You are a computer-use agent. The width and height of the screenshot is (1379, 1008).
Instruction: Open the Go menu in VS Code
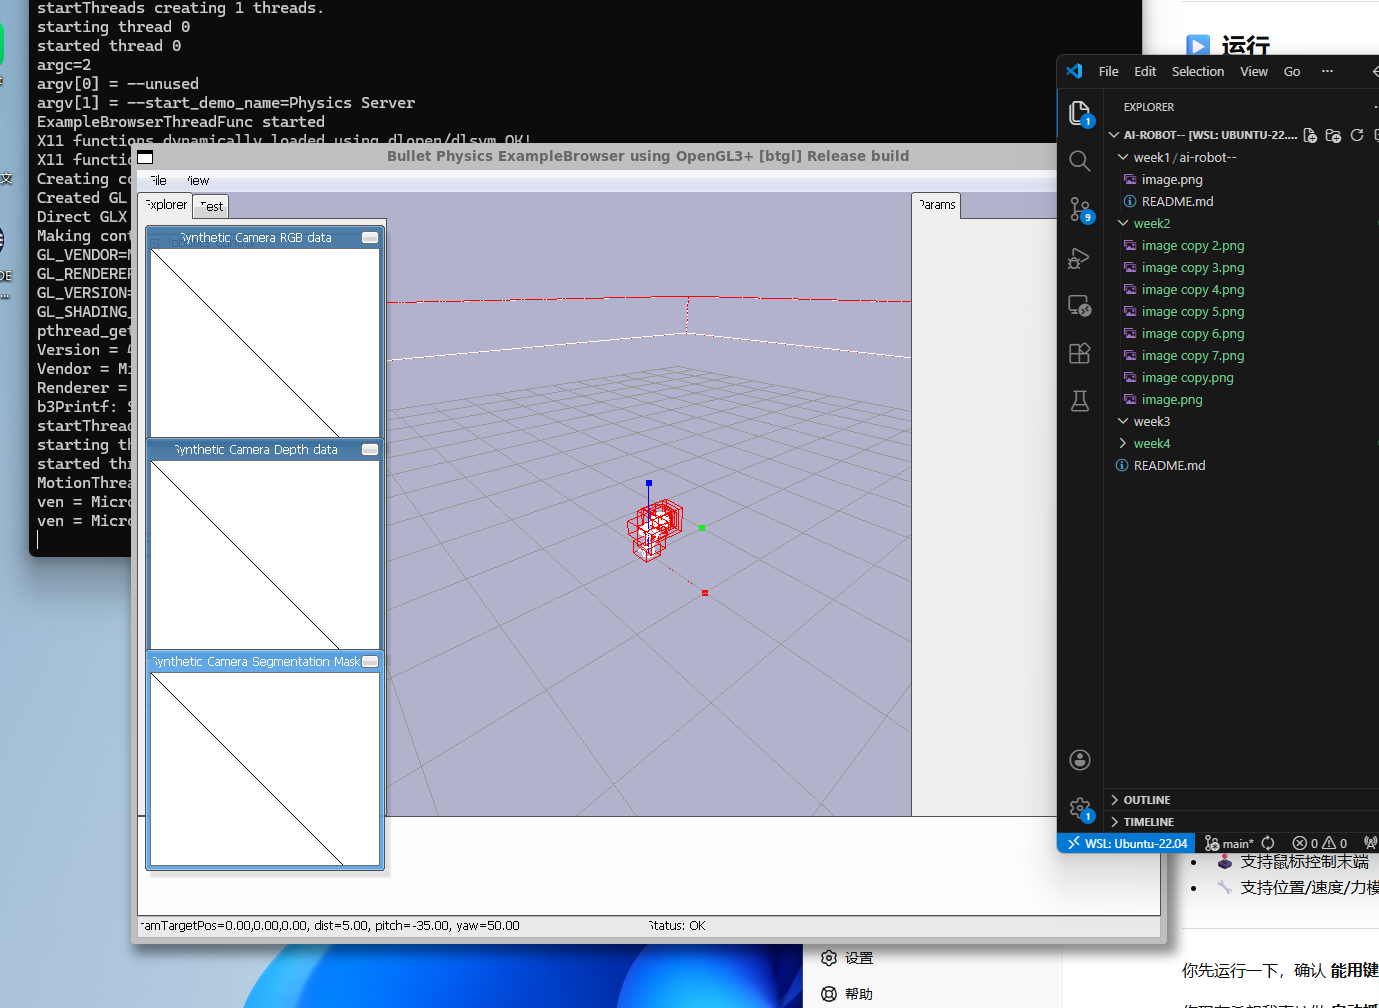(x=1292, y=71)
